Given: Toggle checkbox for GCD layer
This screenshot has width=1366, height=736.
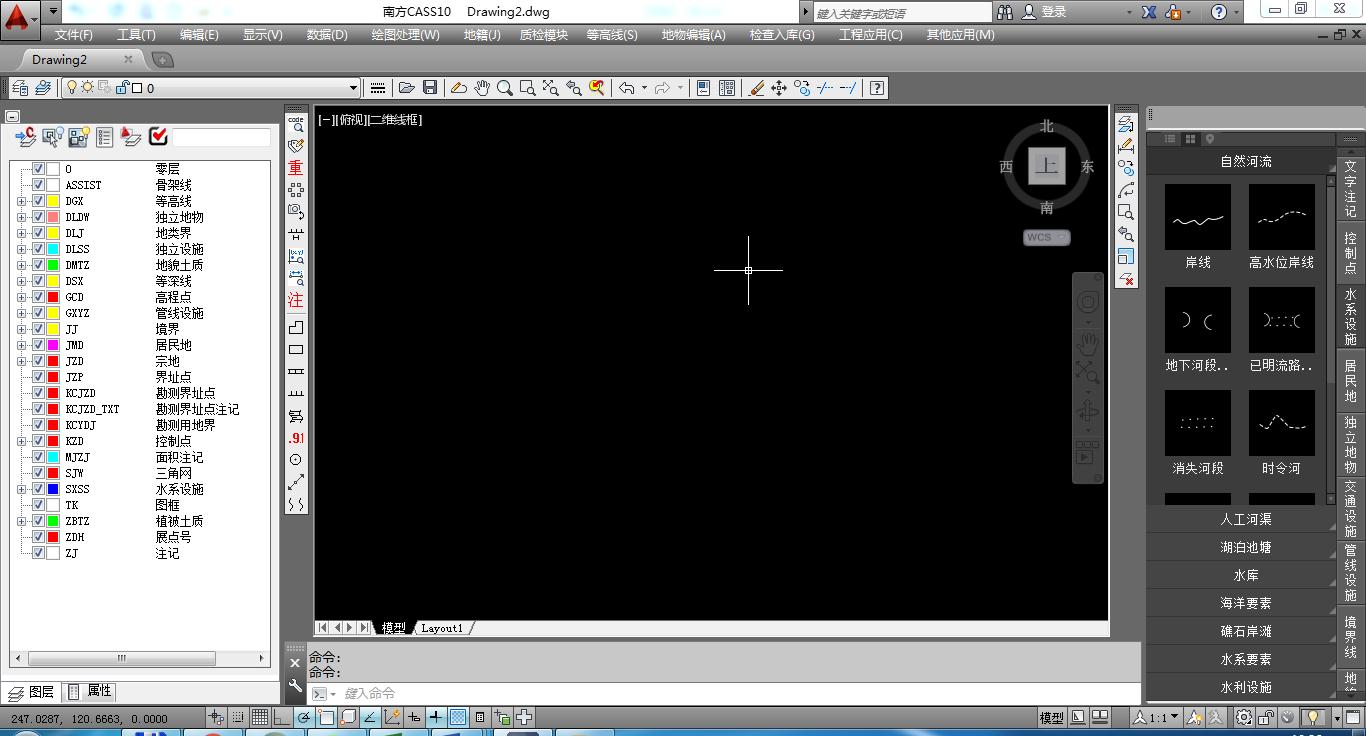Looking at the screenshot, I should tap(38, 297).
